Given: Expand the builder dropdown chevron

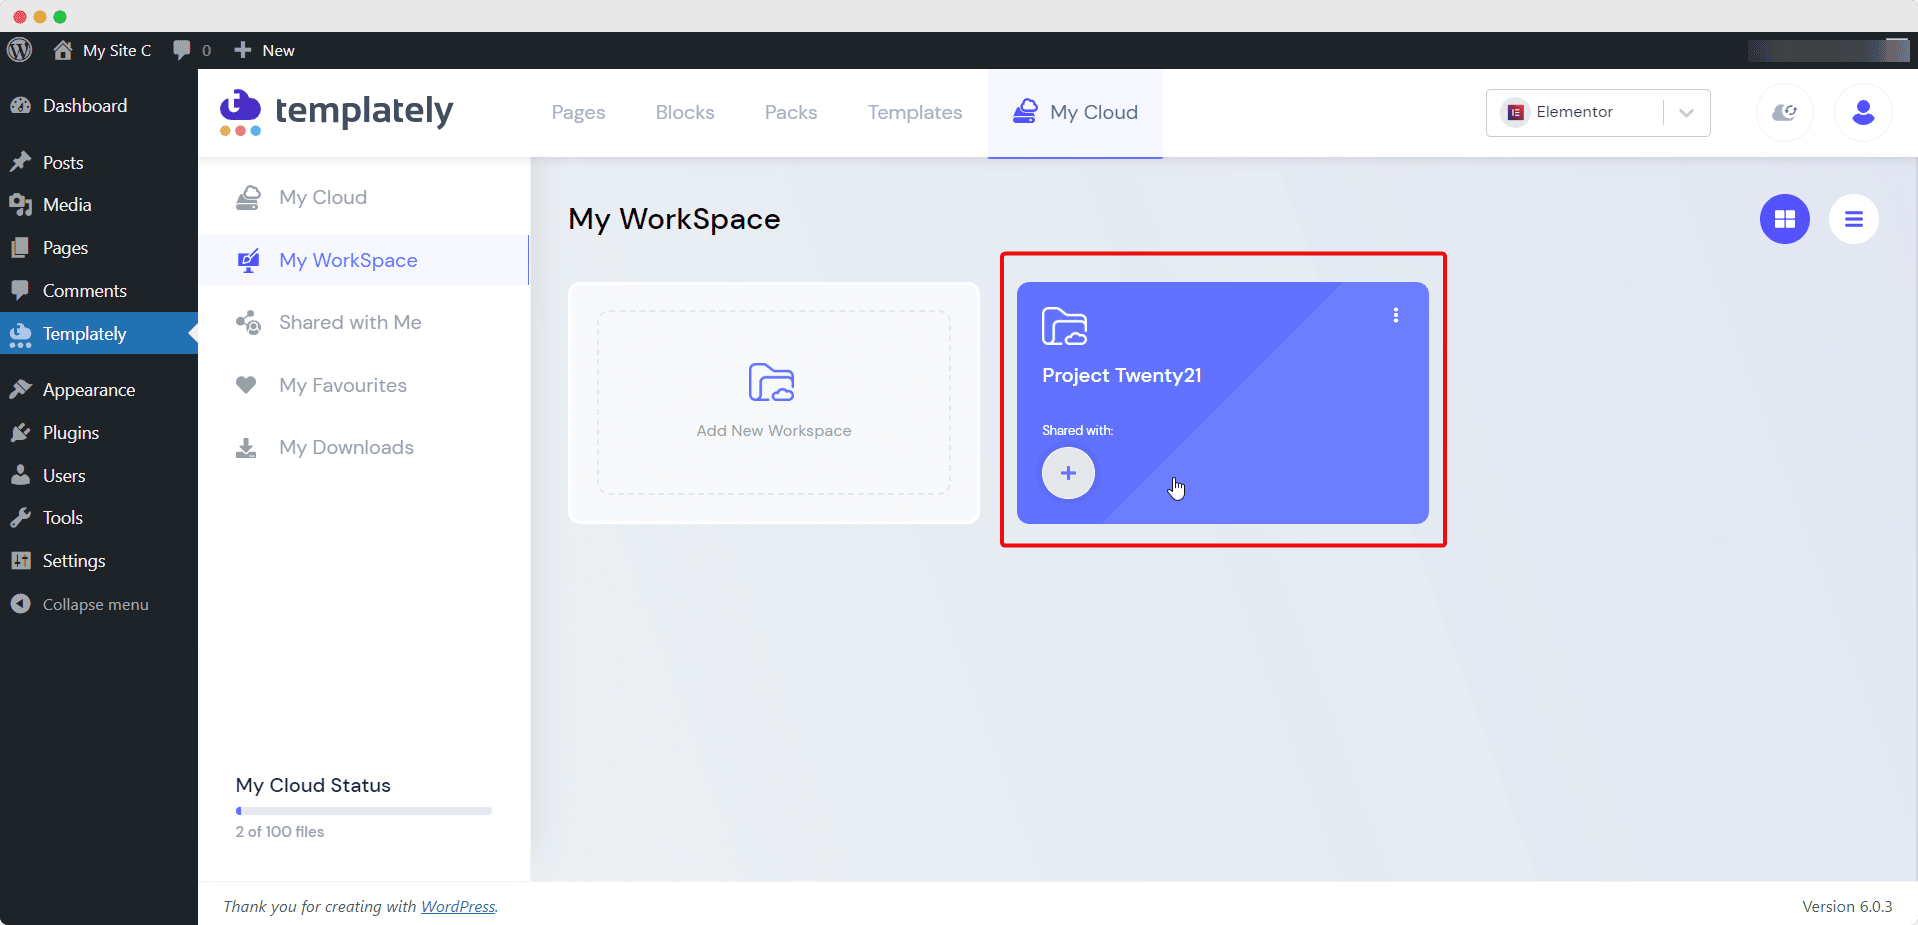Looking at the screenshot, I should [x=1687, y=112].
